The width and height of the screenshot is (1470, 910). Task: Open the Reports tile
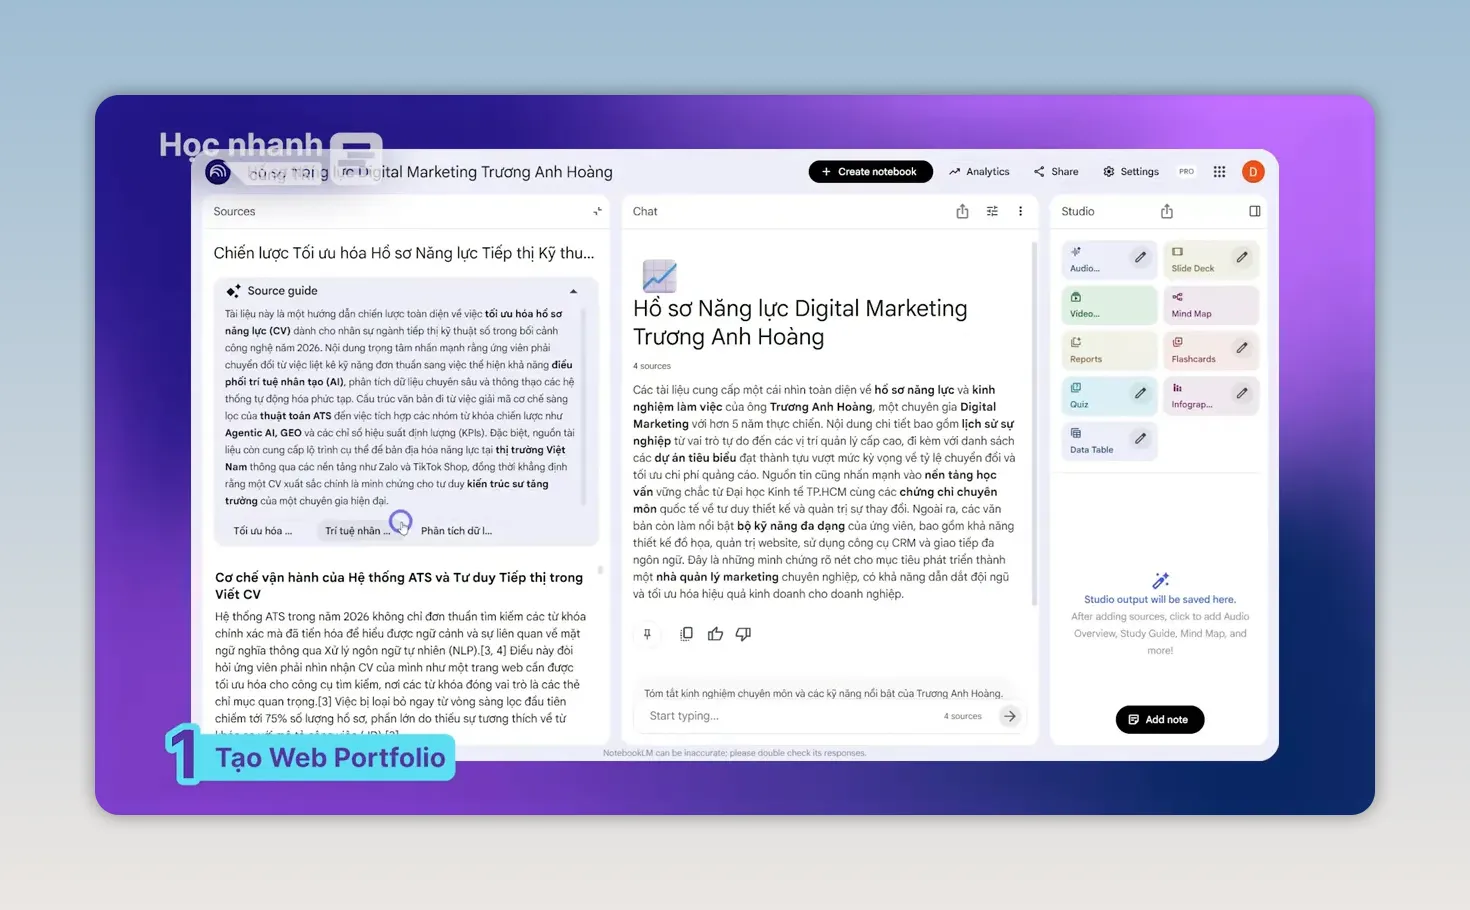click(1109, 350)
